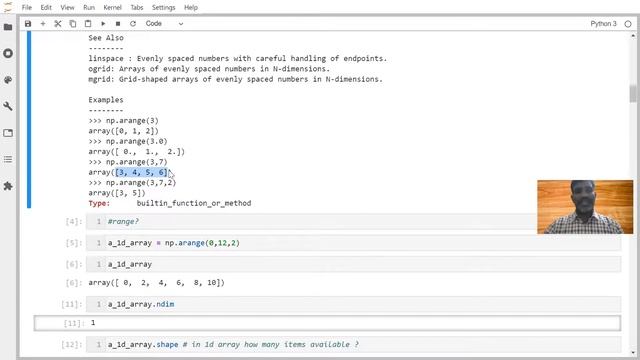Paste cells from clipboard icon
640x360 pixels.
click(x=88, y=24)
